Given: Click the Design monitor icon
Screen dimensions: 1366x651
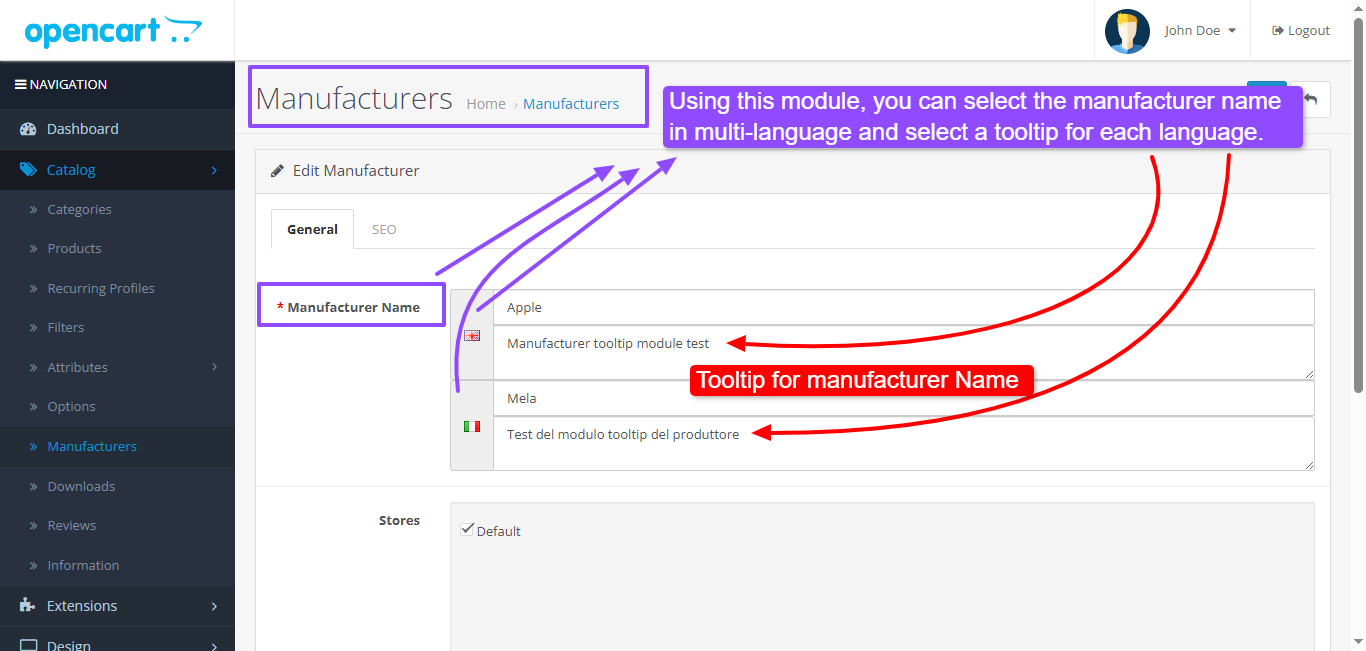Looking at the screenshot, I should 28,645.
